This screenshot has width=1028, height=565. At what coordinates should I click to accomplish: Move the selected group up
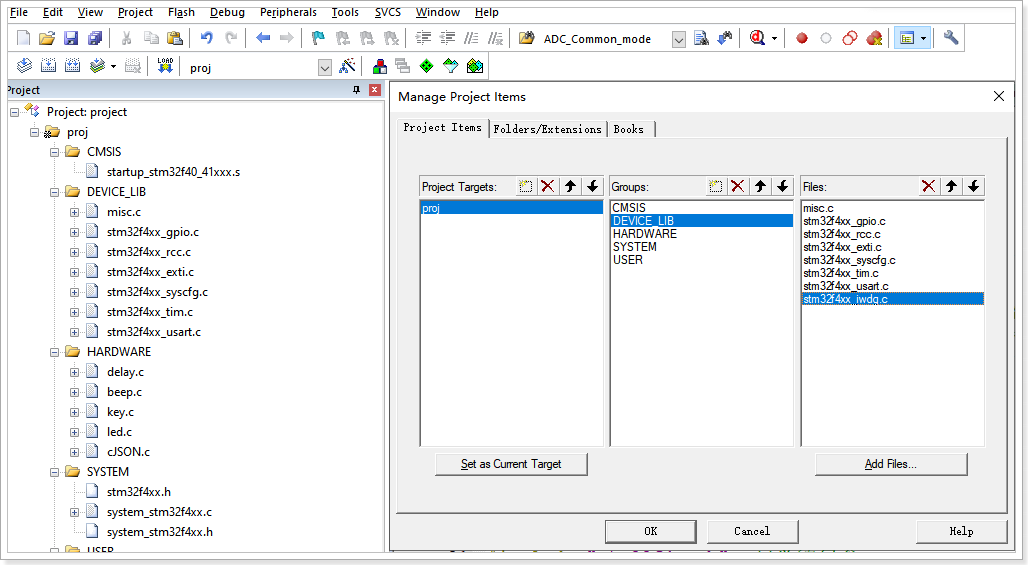click(760, 187)
